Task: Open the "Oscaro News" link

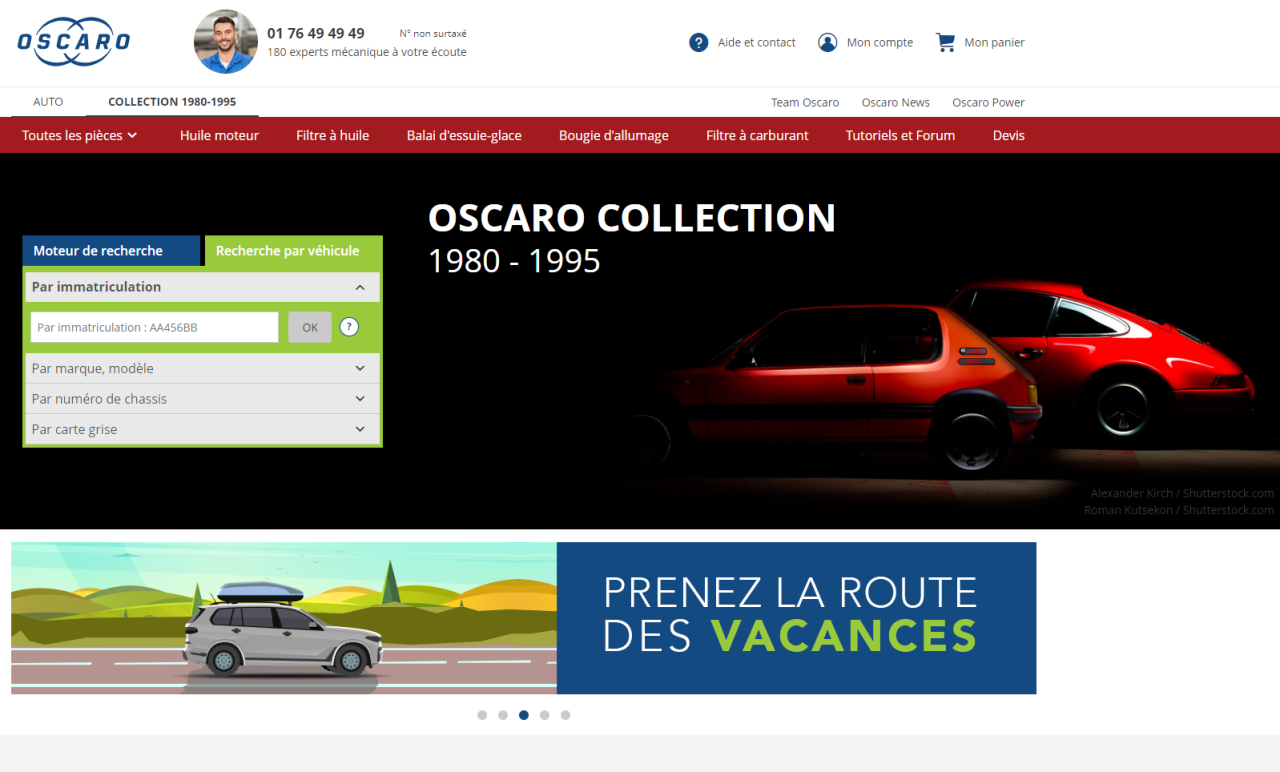Action: coord(895,101)
